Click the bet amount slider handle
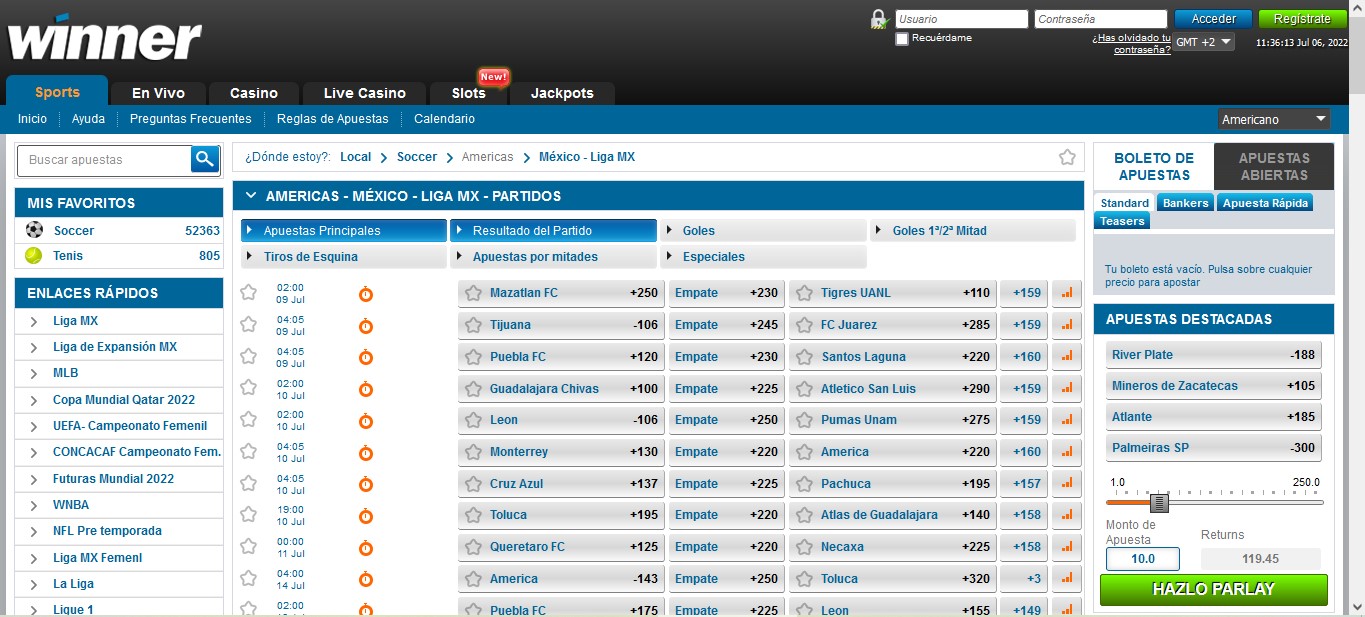1365x617 pixels. tap(1159, 502)
